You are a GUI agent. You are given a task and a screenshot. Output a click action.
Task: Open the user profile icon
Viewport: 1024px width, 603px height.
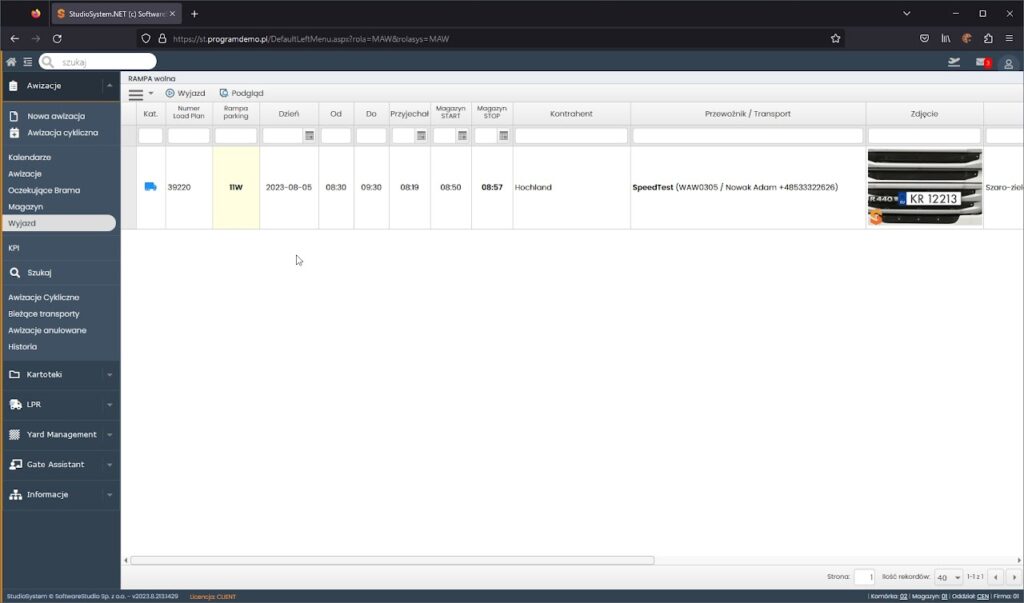(1008, 63)
